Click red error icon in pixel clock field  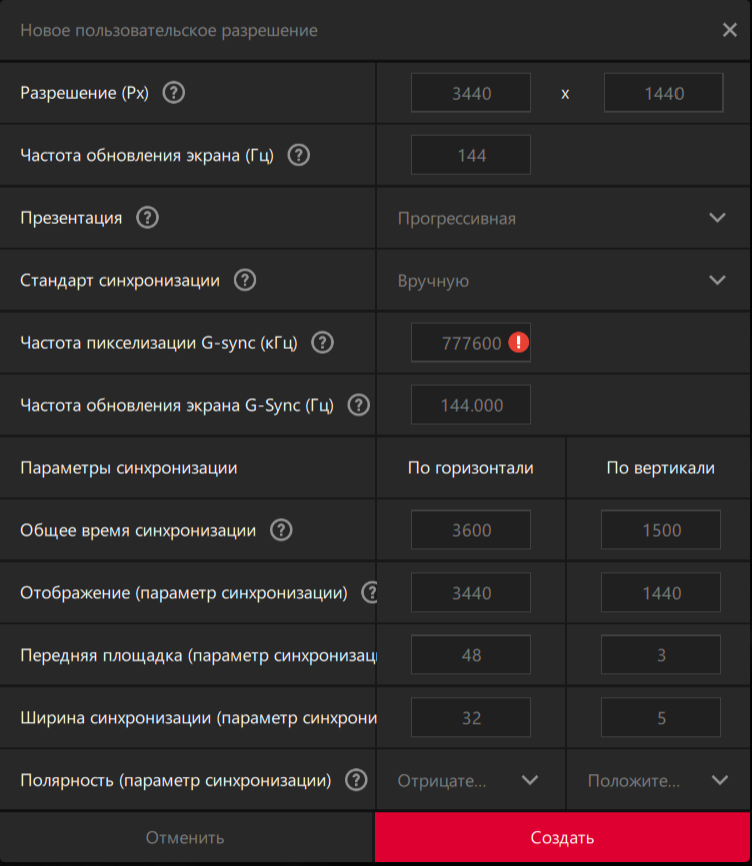point(518,342)
